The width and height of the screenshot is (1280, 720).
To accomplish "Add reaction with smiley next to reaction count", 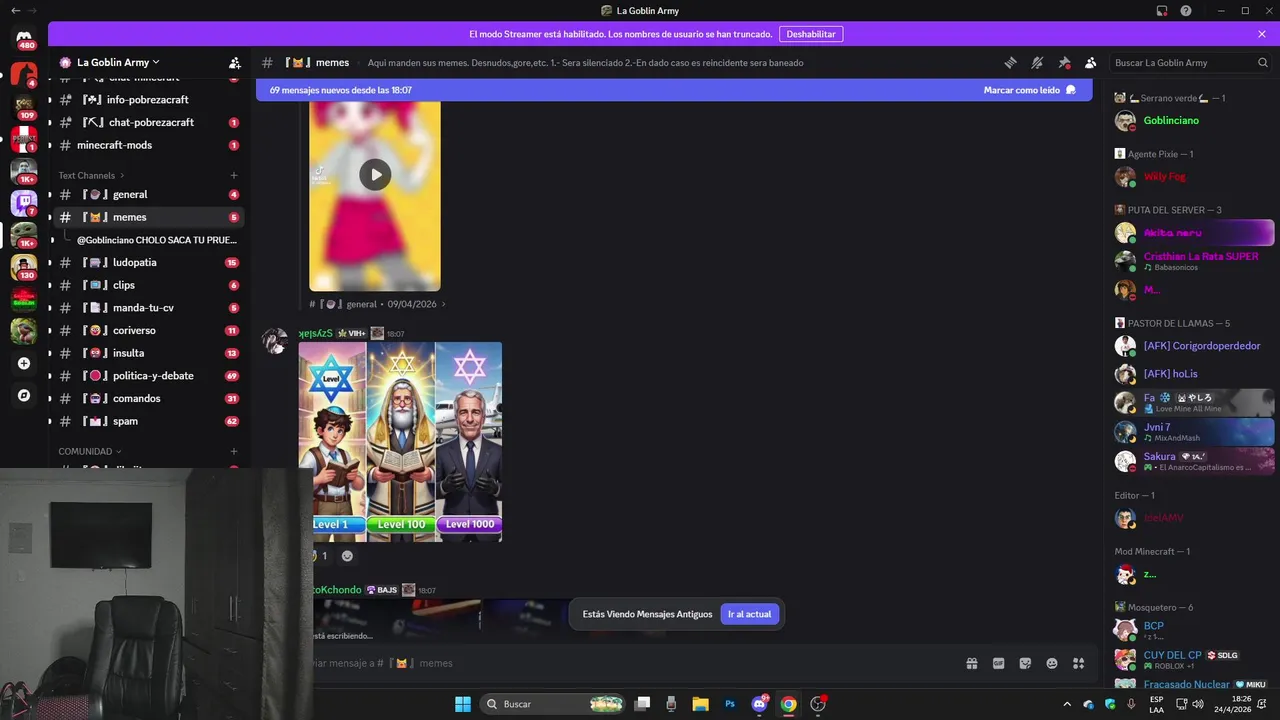I will coord(347,556).
